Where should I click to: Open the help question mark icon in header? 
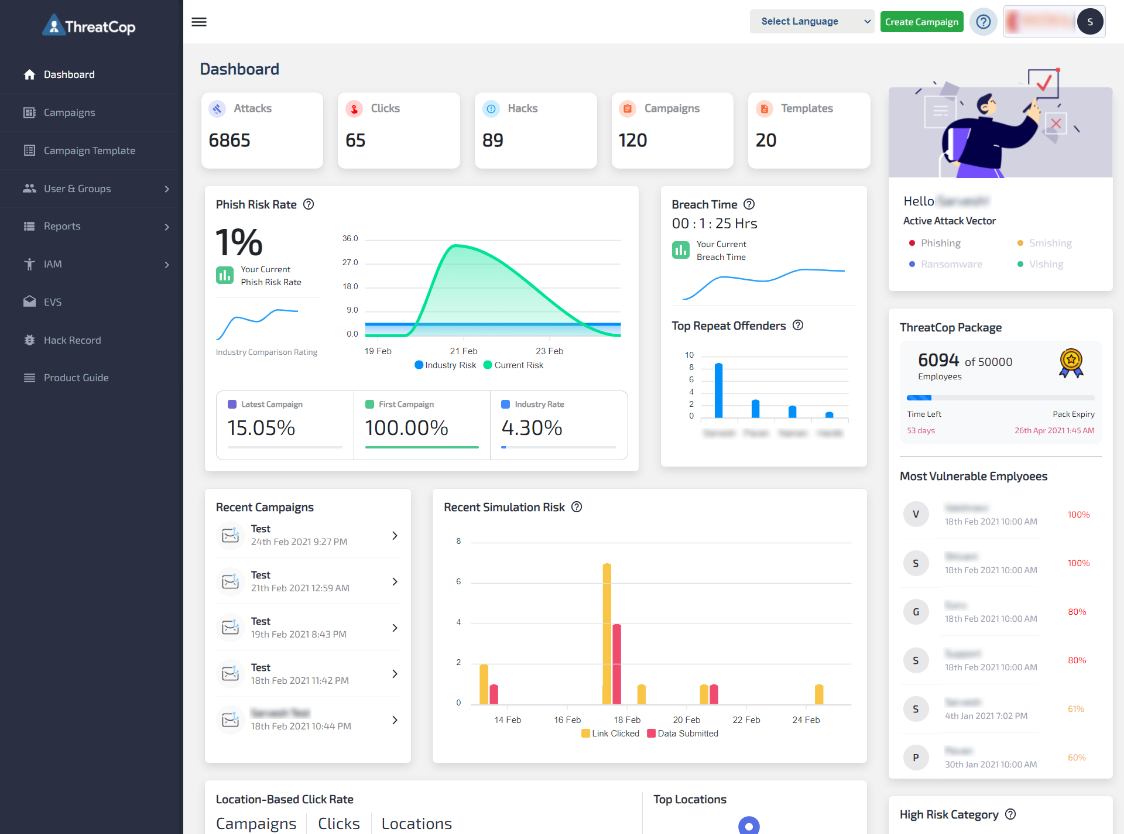click(984, 22)
